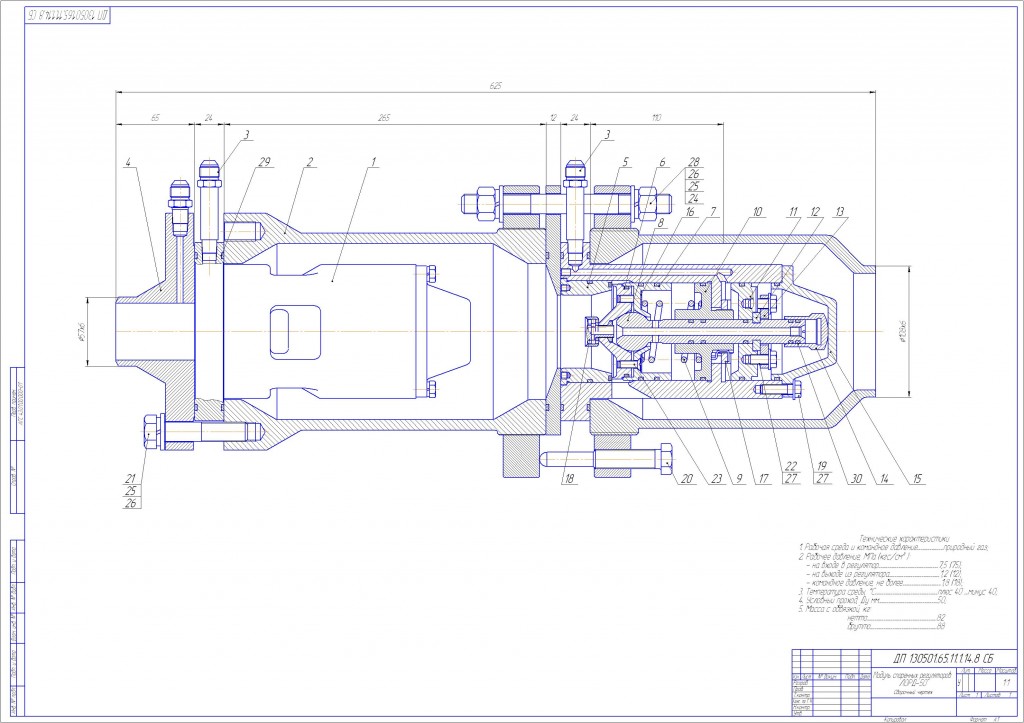Select part callout number 17
Image resolution: width=1024 pixels, height=723 pixels.
point(763,479)
